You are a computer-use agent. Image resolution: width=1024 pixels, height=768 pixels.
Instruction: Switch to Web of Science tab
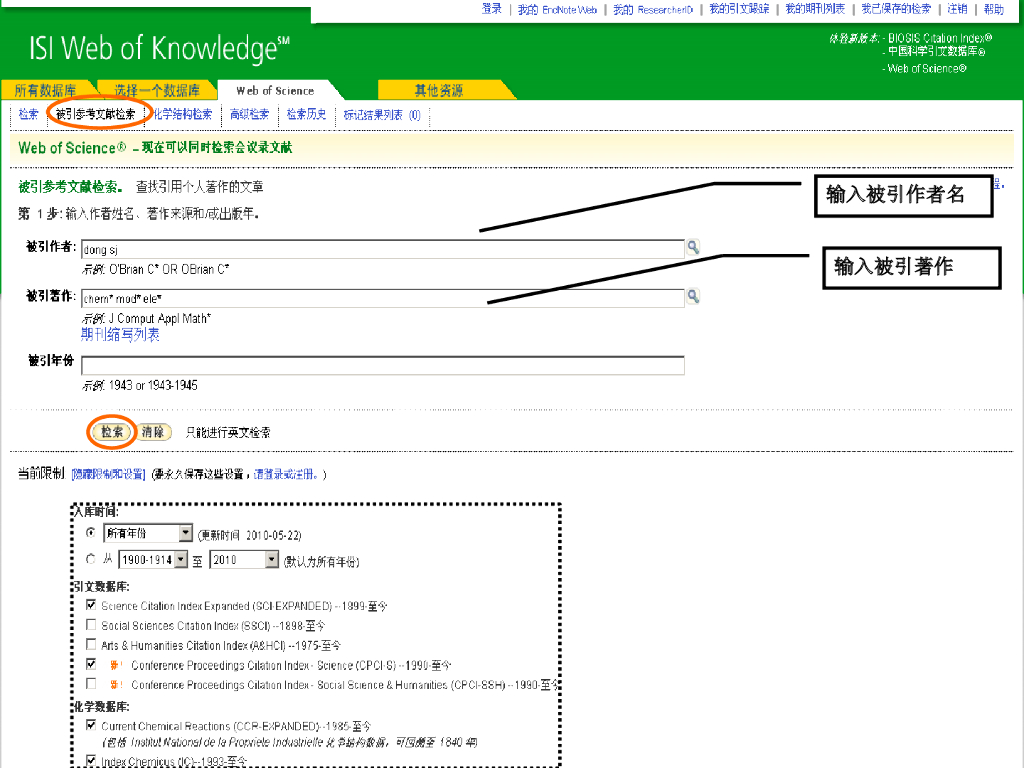tap(275, 90)
